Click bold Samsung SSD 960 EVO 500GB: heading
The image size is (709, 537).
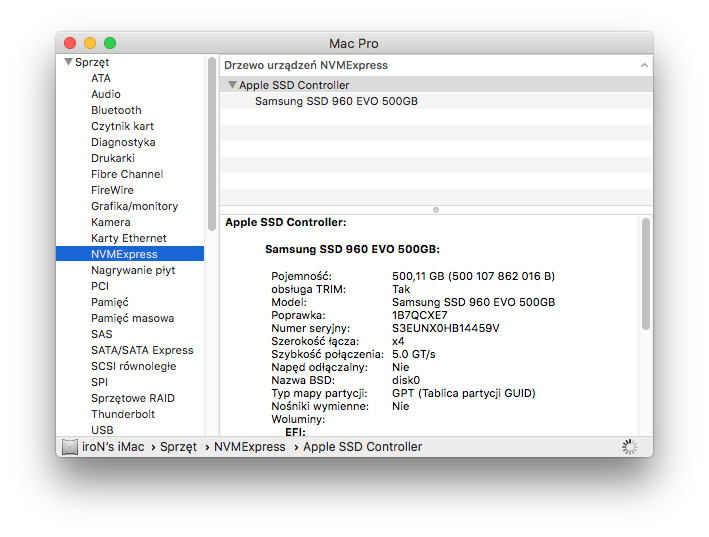[352, 249]
